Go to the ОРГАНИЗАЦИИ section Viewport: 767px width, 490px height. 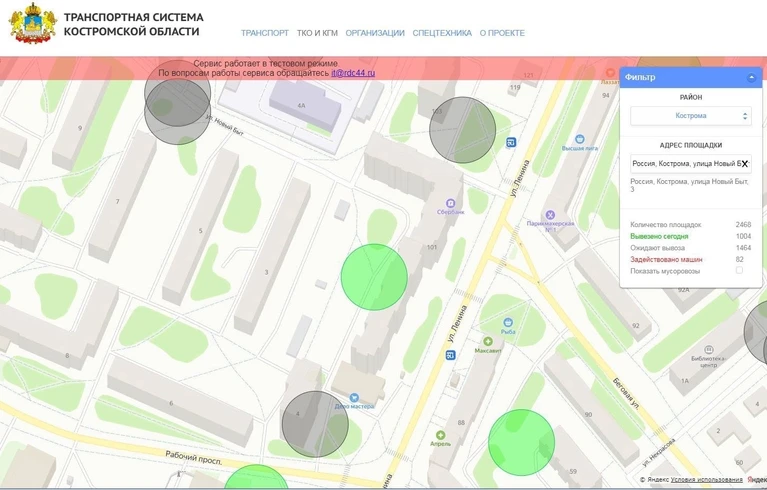[x=375, y=33]
